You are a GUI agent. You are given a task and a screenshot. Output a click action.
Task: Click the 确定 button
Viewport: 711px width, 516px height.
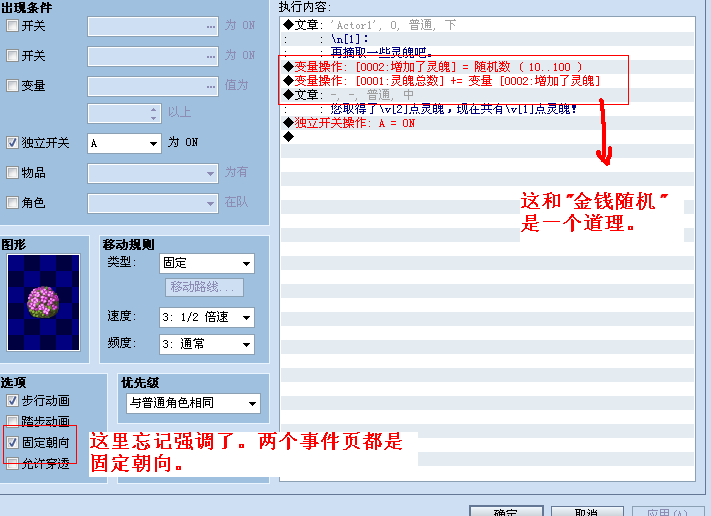tap(506, 511)
